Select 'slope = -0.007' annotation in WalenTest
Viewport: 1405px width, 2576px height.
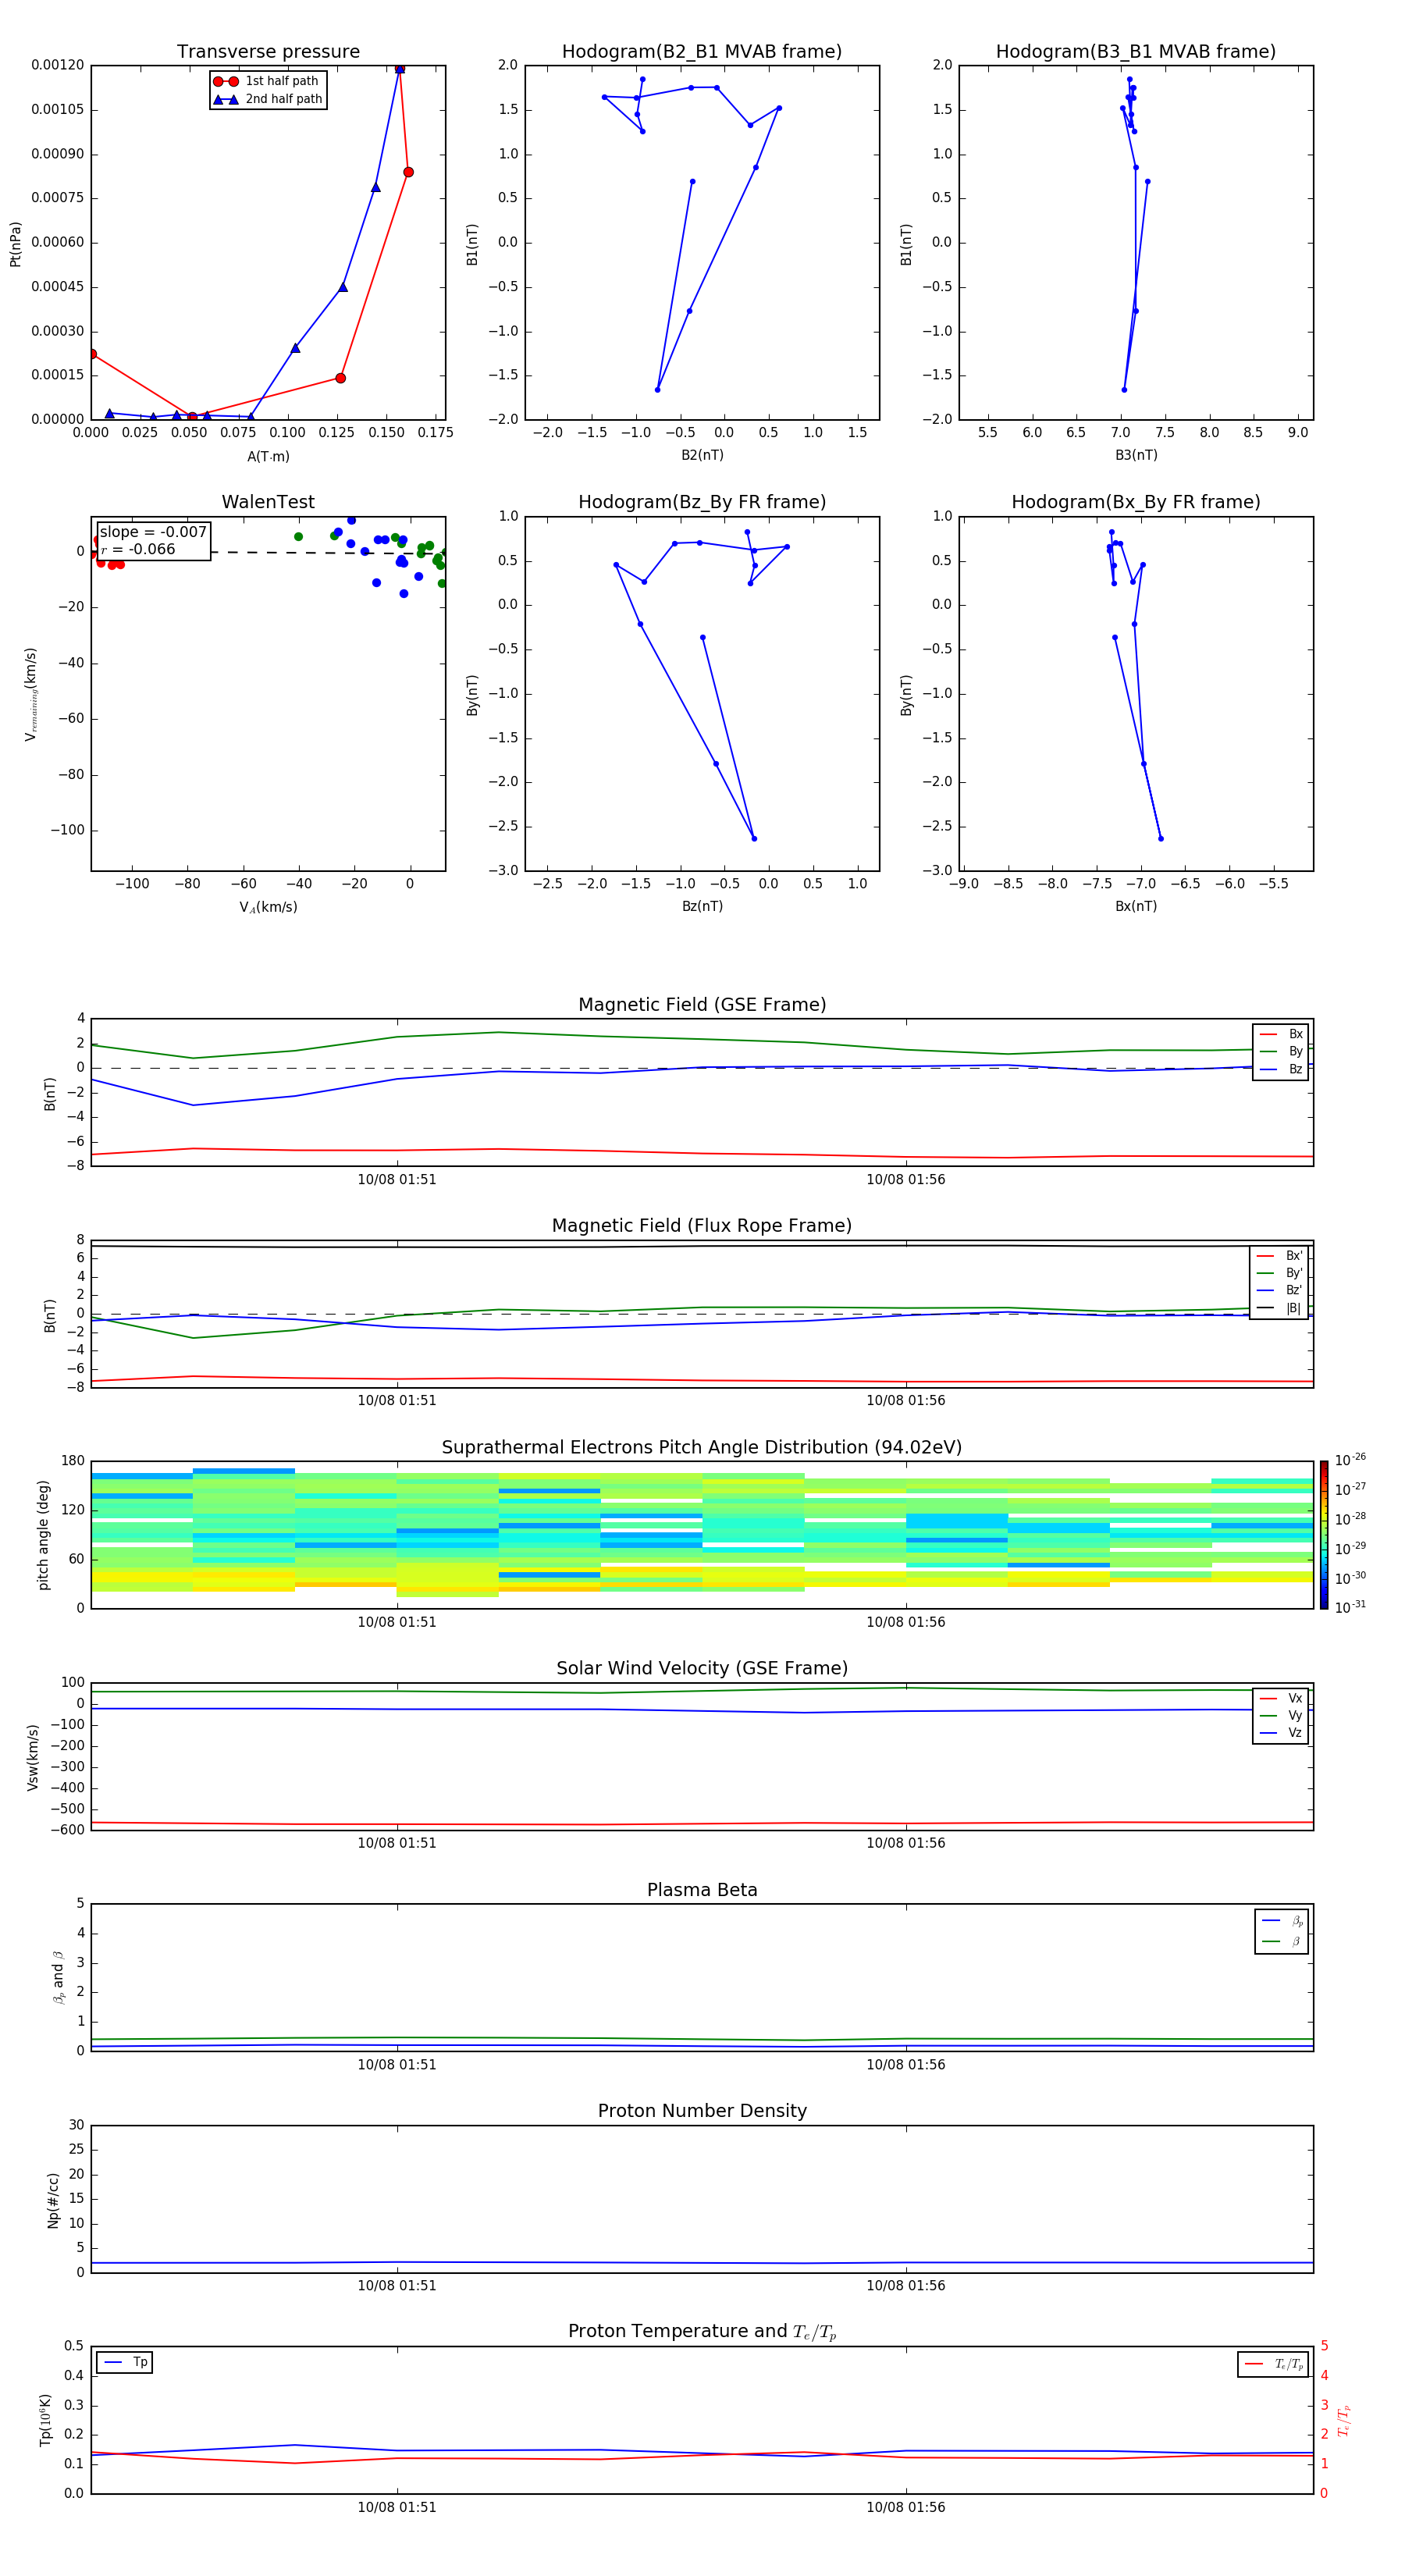click(x=153, y=532)
